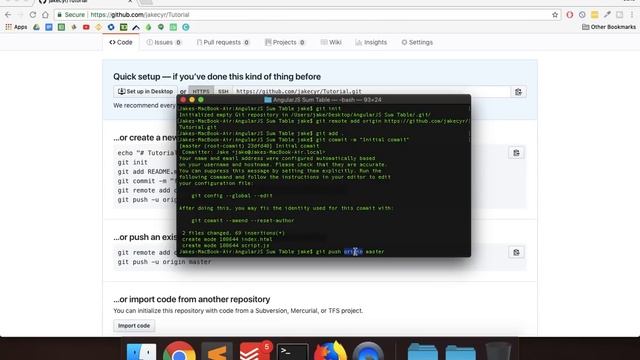Open the Trash in the Dock
640x360 pixels.
tap(498, 351)
